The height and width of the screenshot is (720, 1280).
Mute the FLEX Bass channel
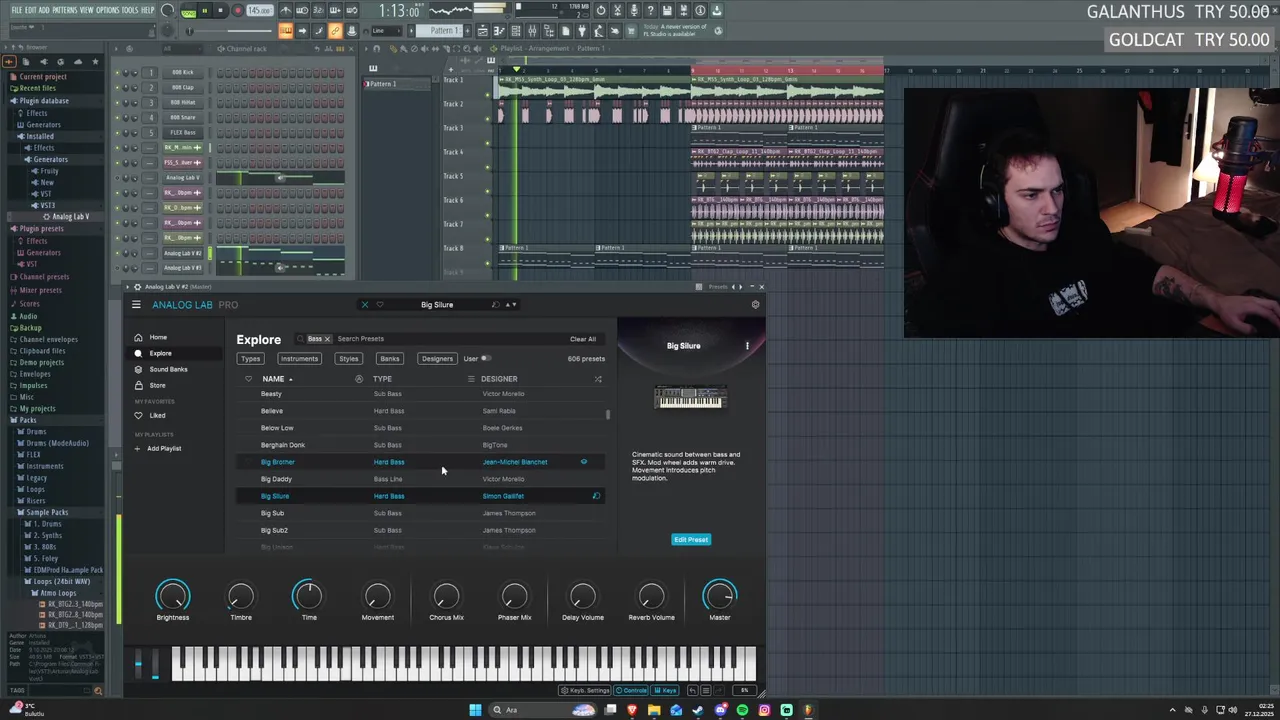[x=117, y=132]
